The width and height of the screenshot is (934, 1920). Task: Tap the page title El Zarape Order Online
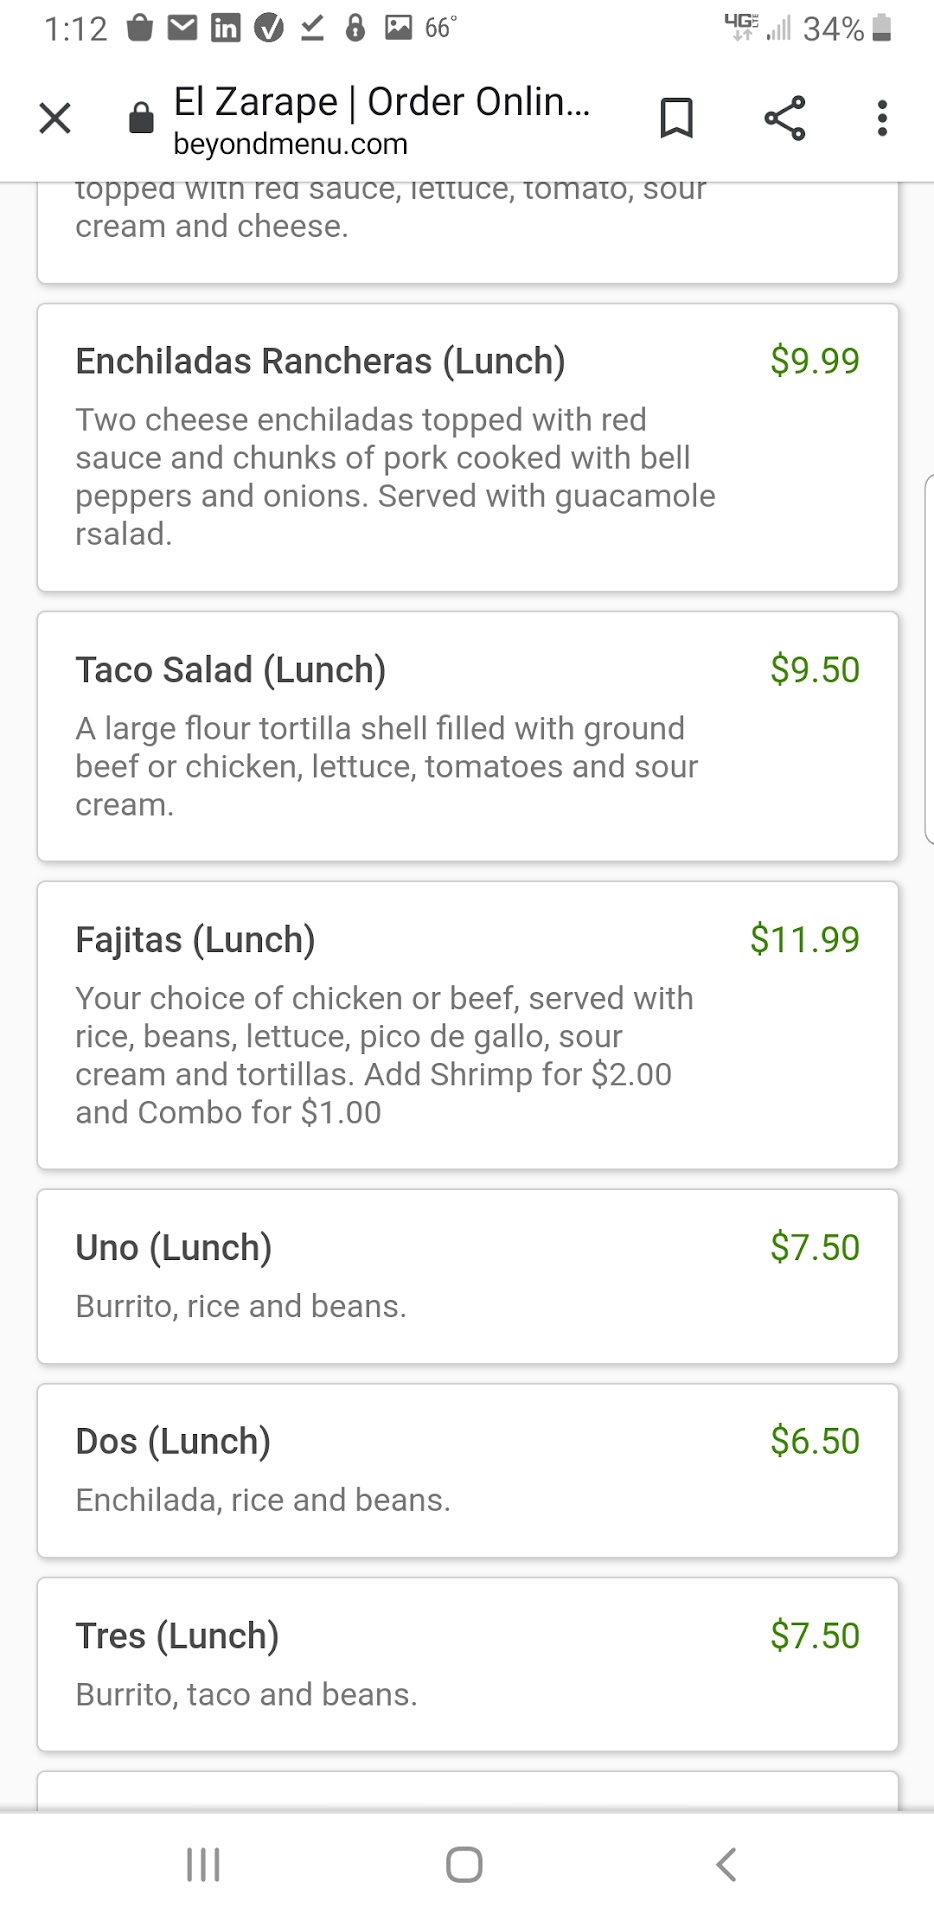pyautogui.click(x=381, y=102)
